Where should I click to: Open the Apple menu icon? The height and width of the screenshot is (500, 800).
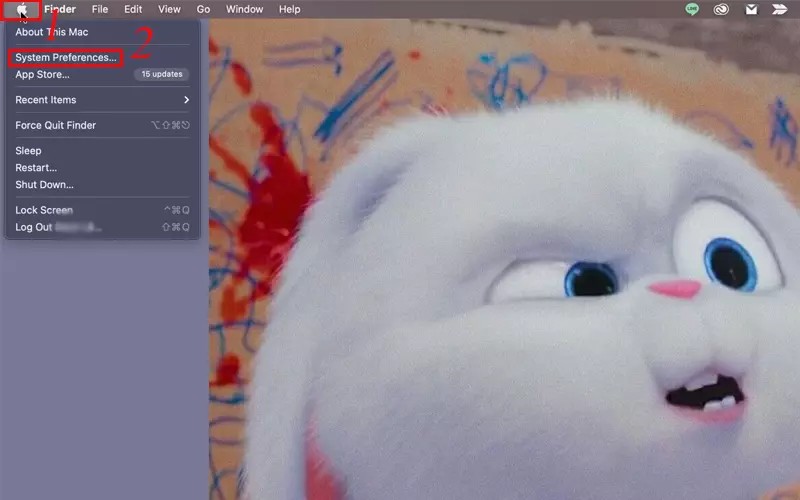coord(21,9)
